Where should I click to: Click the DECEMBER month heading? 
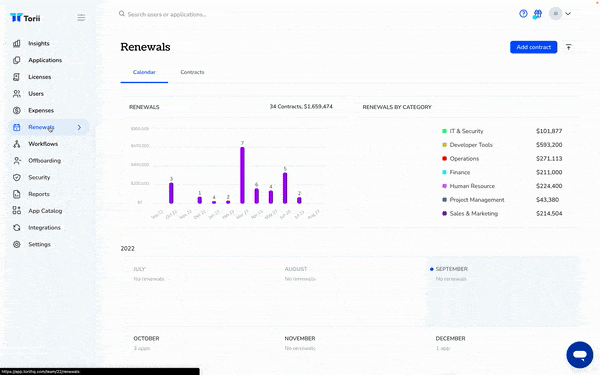[x=450, y=338]
